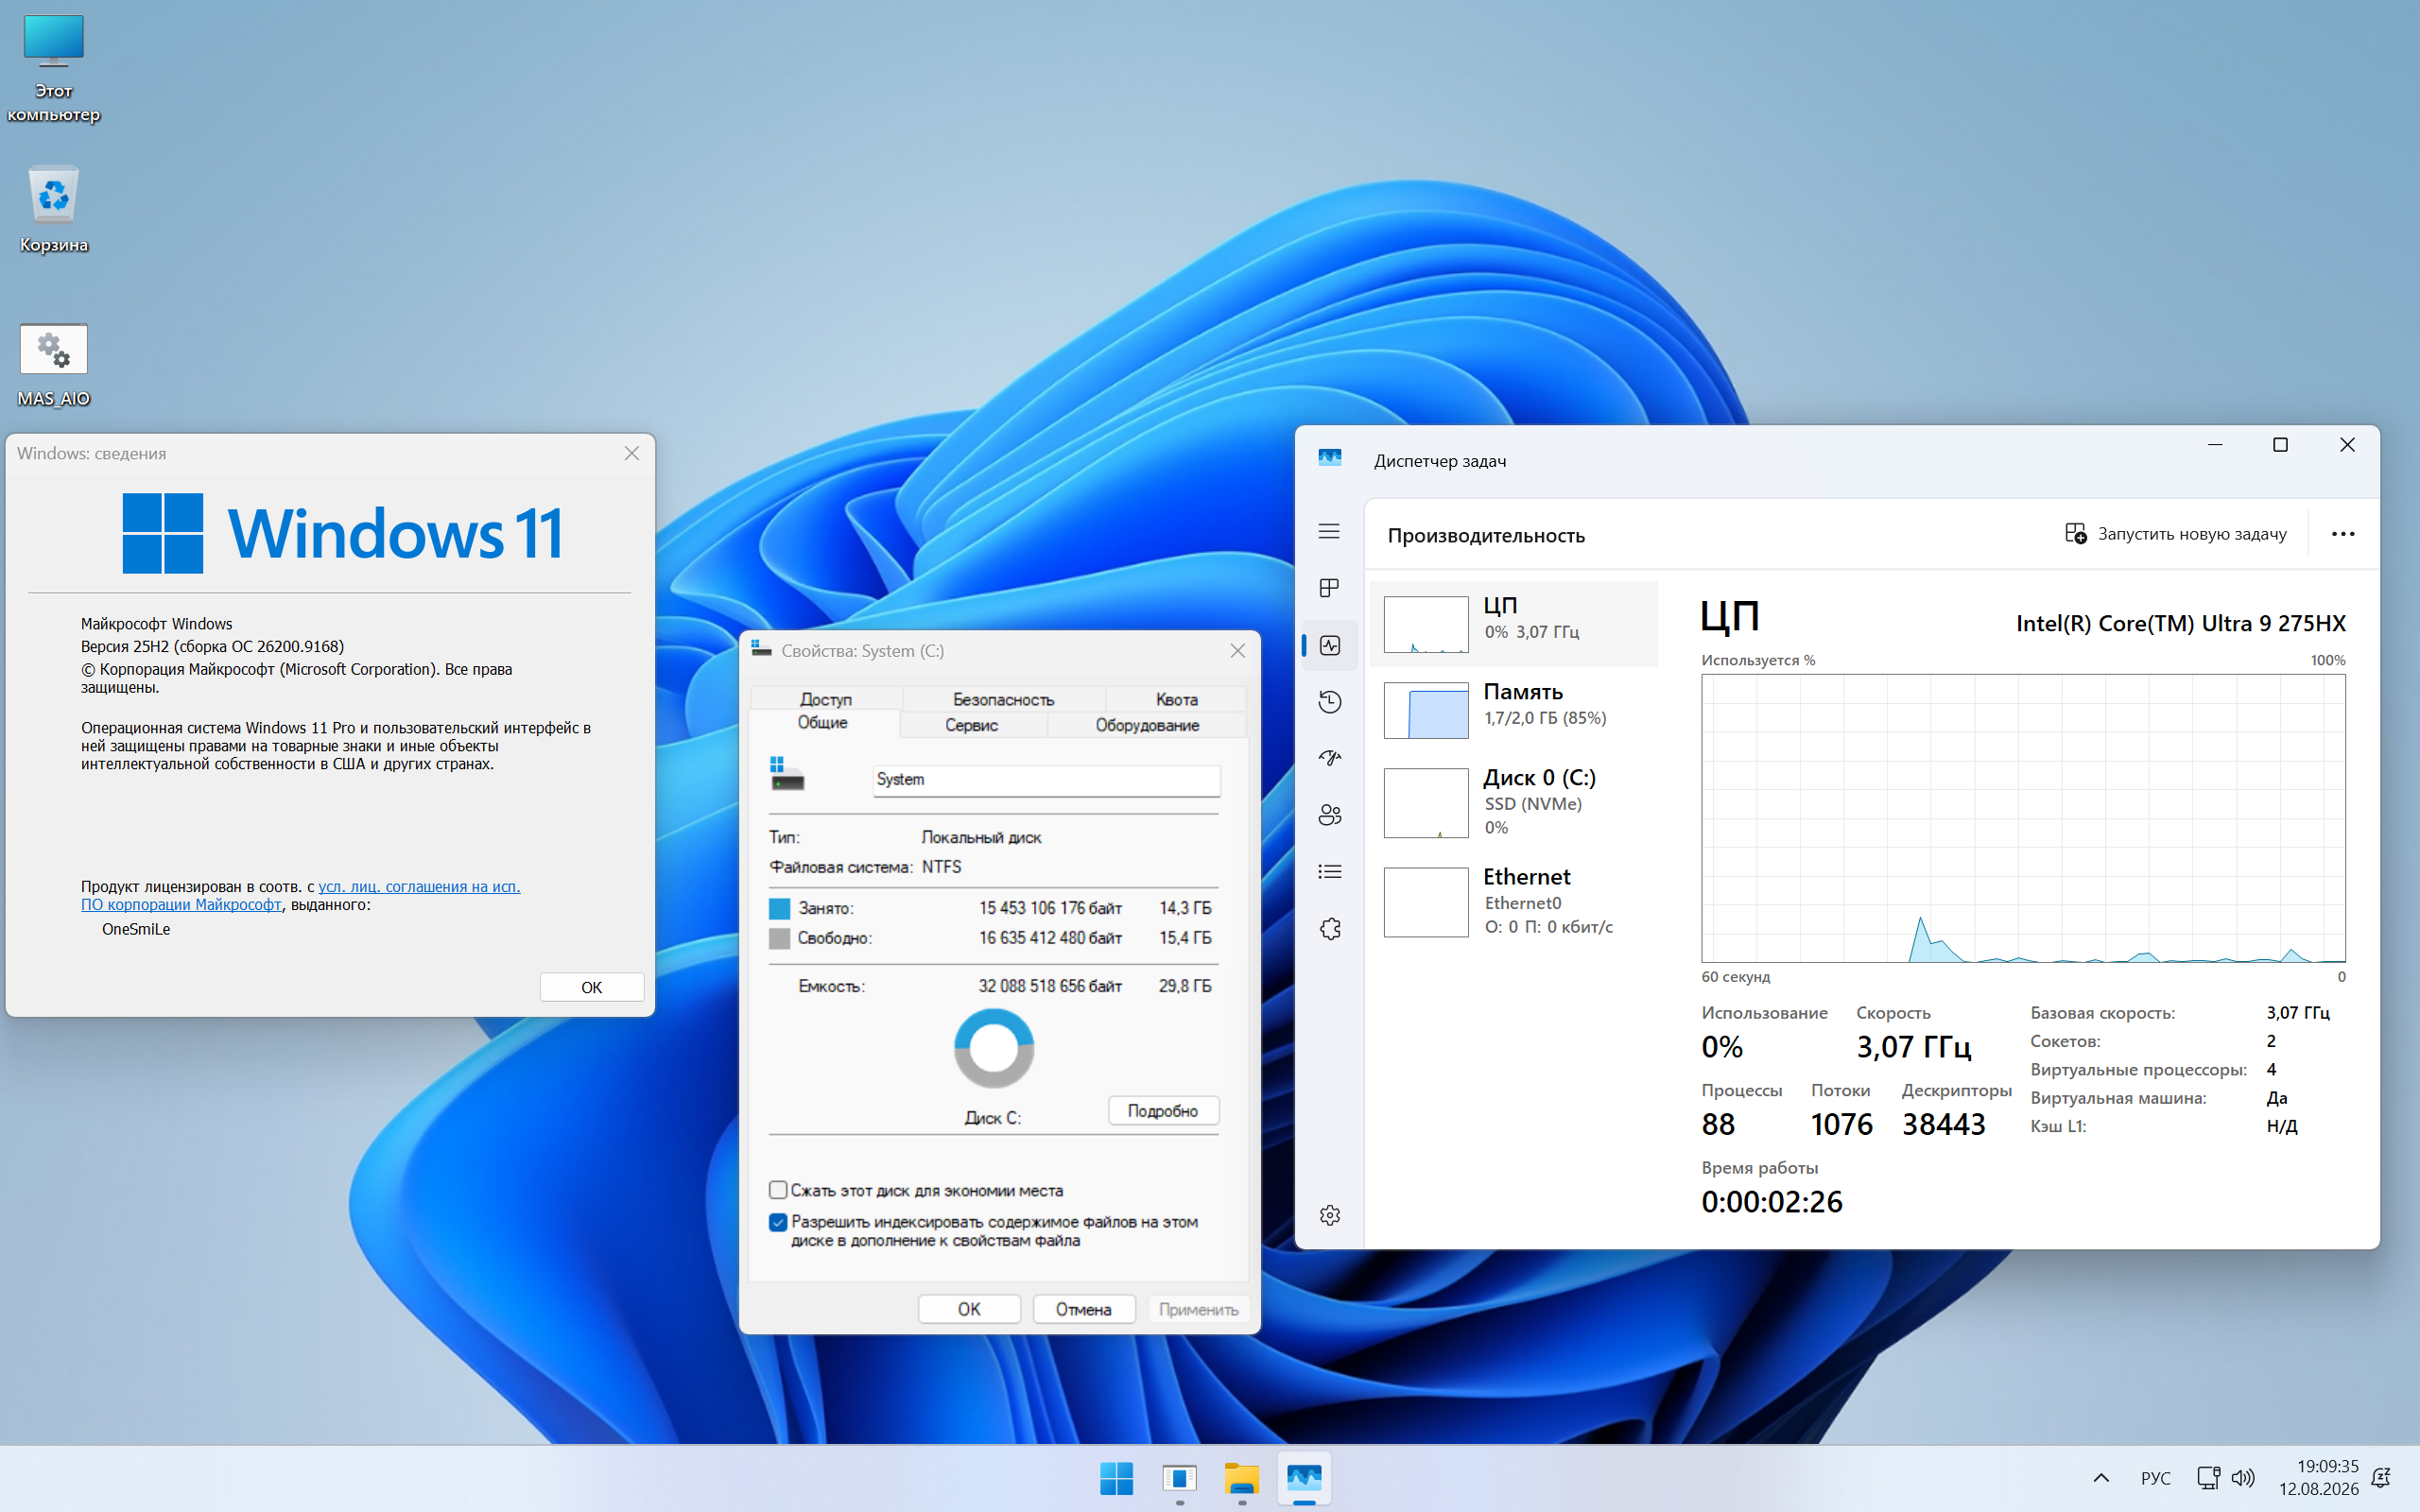Uncheck Разрешить индексировать содержимое файлов
Screen dimensions: 2420x1512
coord(778,1222)
